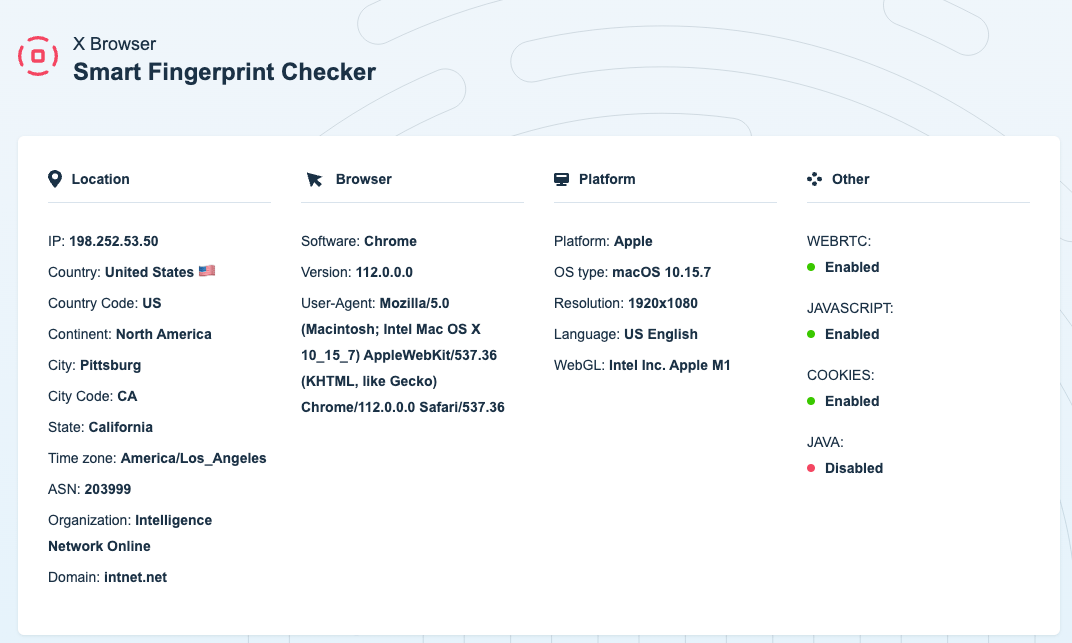The width and height of the screenshot is (1072, 643).
Task: Click the Platform monitor icon
Action: [561, 179]
